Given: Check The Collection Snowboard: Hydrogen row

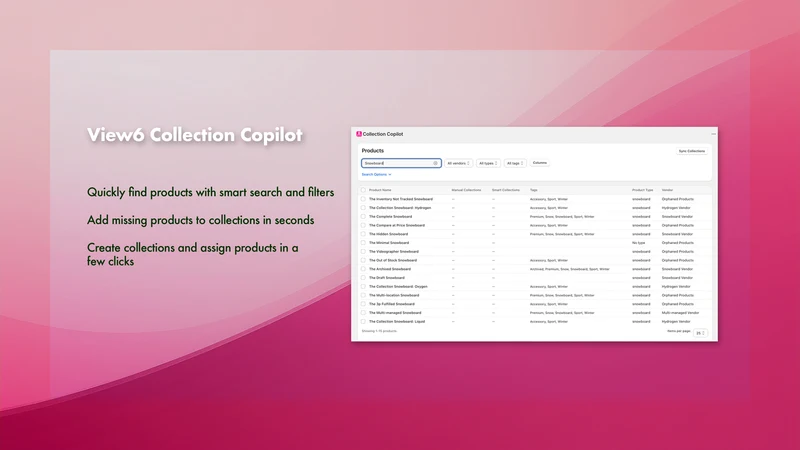Looking at the screenshot, I should (x=363, y=208).
